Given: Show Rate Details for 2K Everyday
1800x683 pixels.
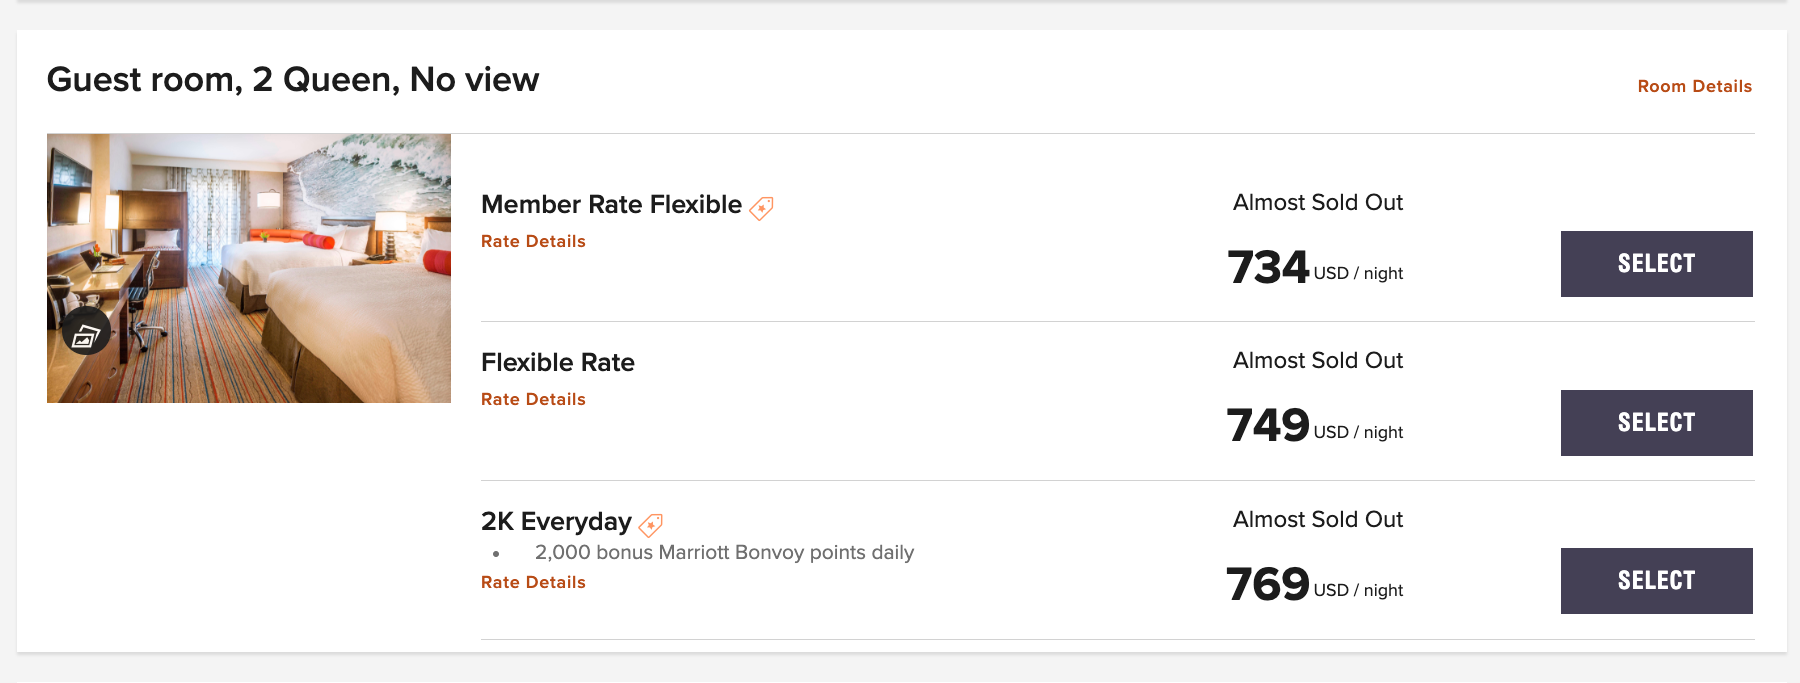Looking at the screenshot, I should pos(533,582).
